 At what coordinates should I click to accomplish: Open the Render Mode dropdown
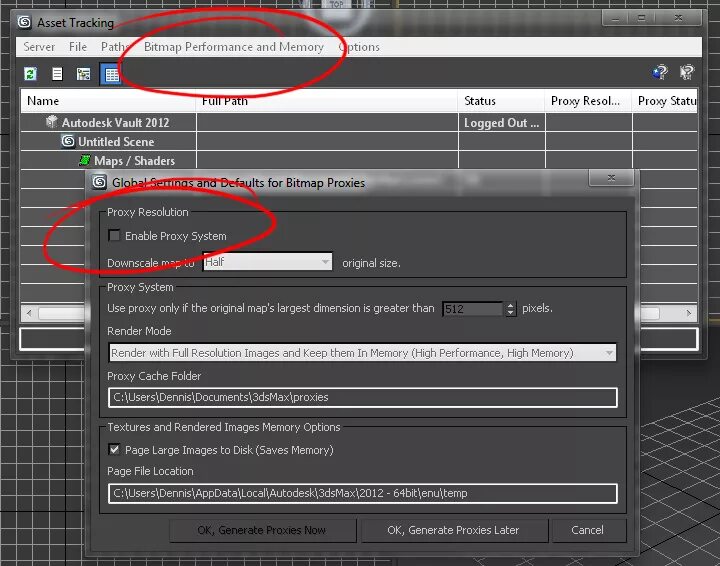click(363, 353)
